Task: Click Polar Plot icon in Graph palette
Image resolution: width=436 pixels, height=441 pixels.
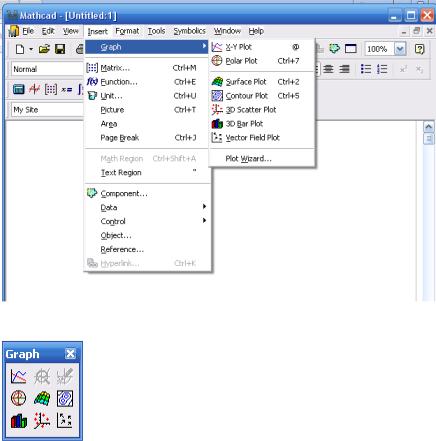Action: point(19,398)
